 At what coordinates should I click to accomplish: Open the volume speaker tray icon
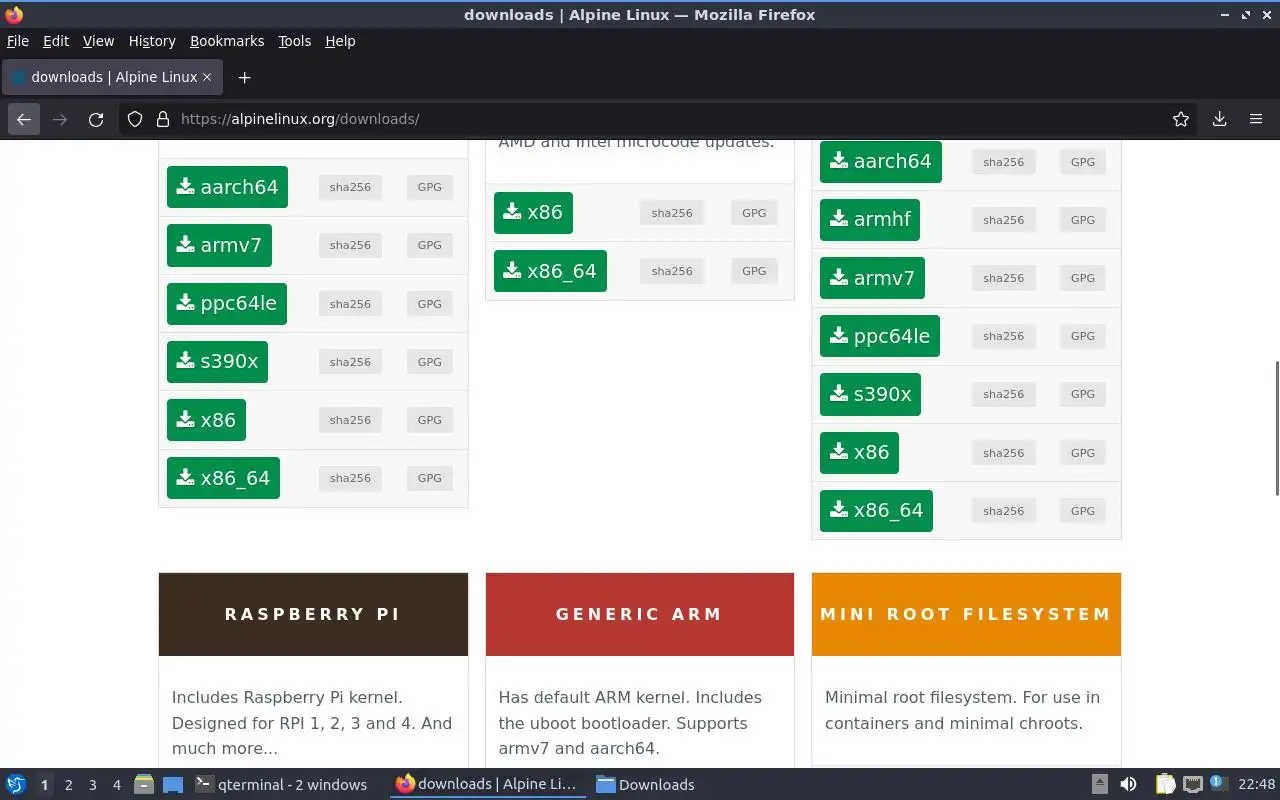(1128, 784)
